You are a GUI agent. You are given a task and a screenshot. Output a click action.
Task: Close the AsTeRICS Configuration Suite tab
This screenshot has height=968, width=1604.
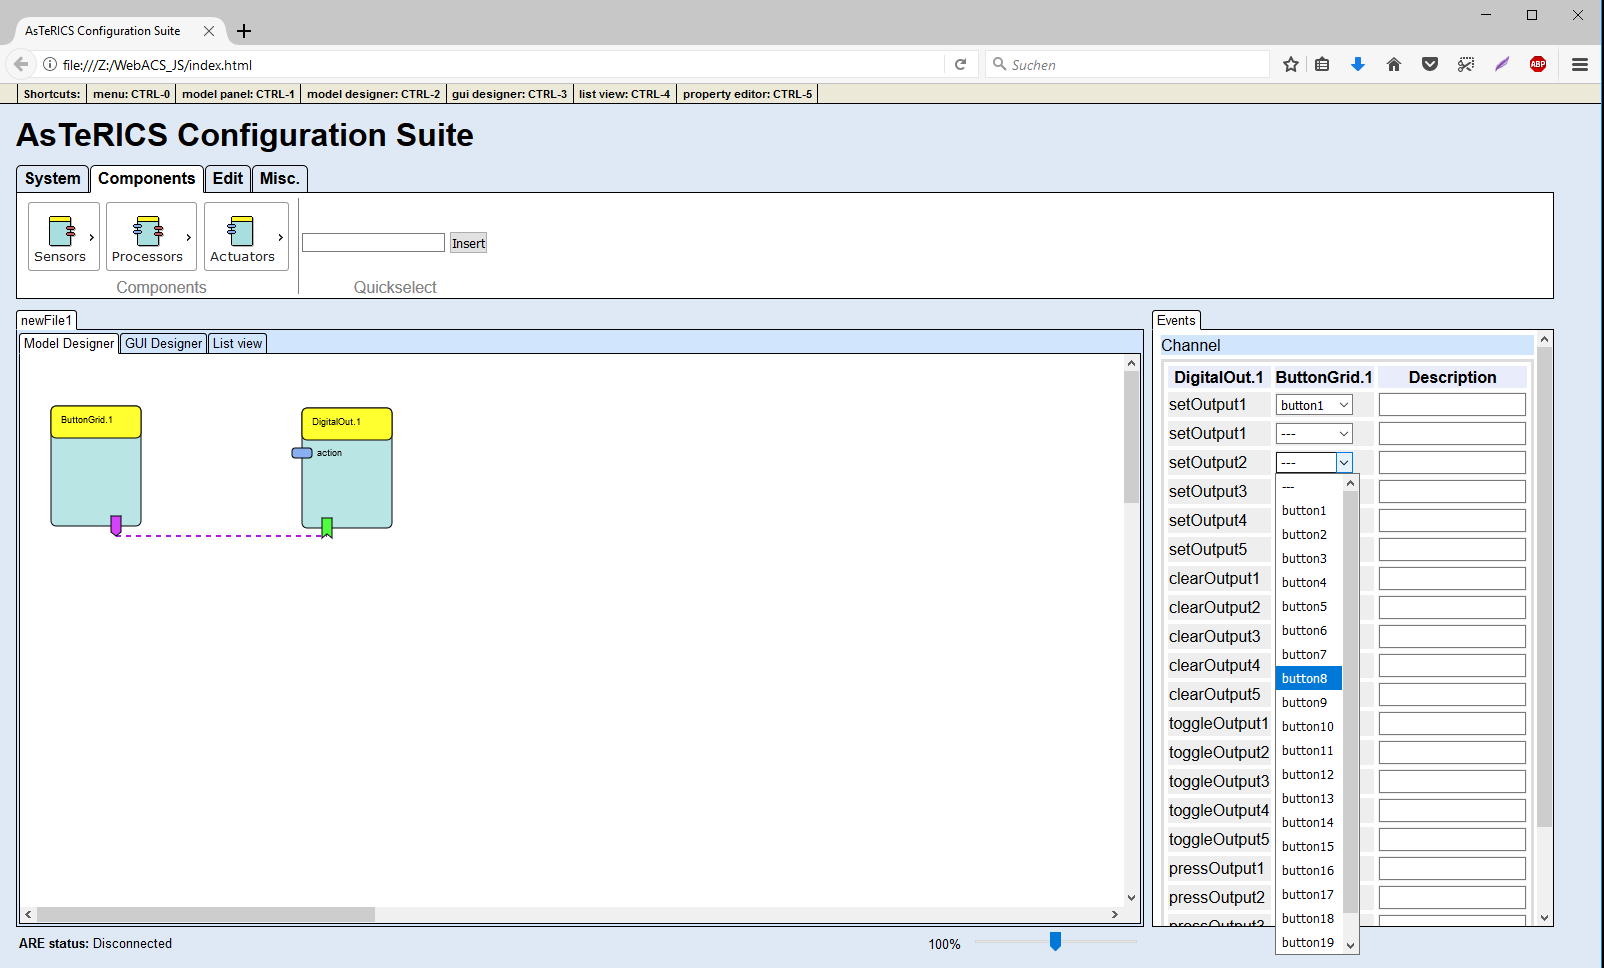pos(209,31)
